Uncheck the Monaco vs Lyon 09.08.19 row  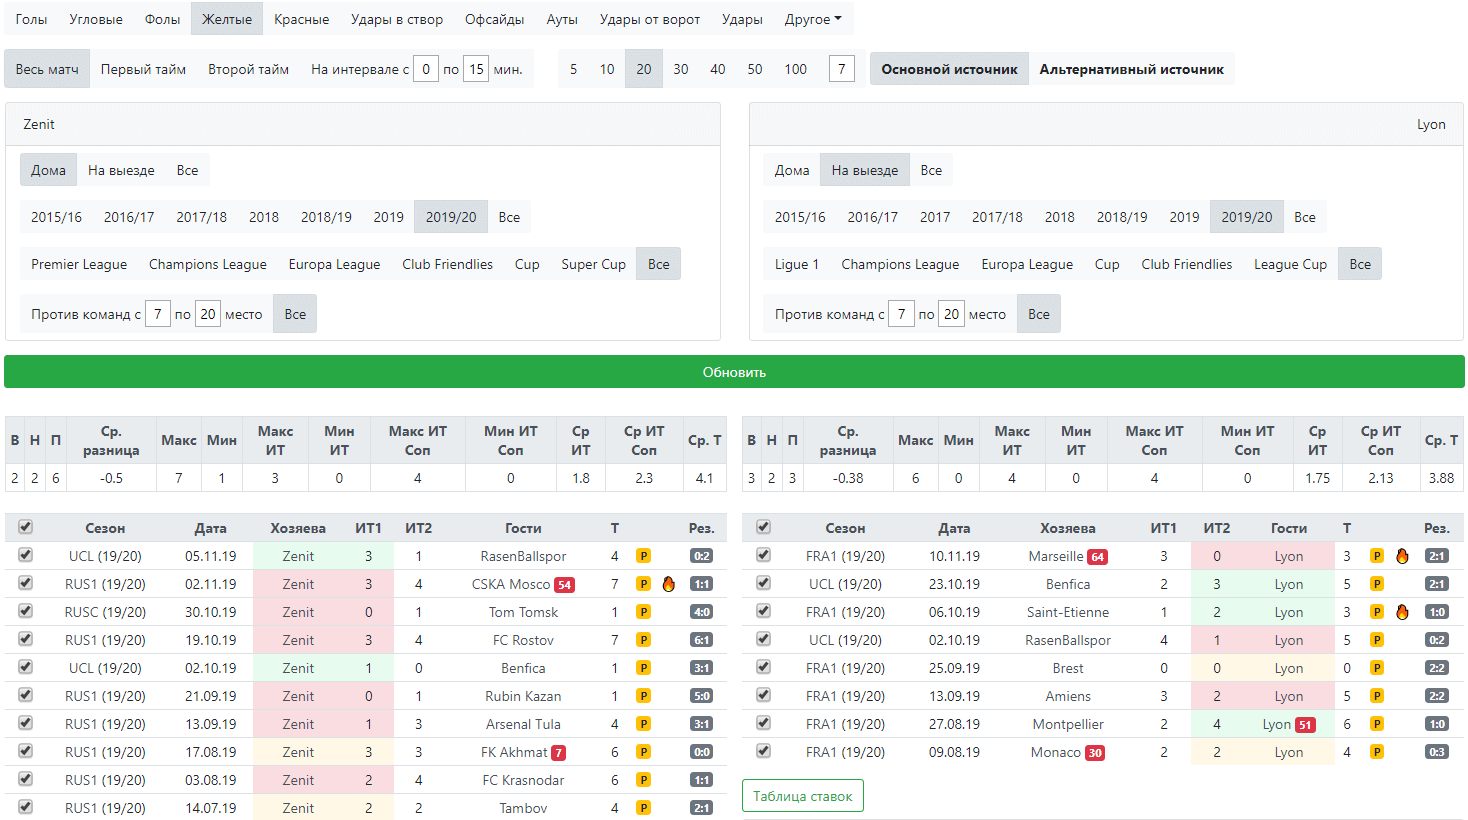pyautogui.click(x=763, y=751)
